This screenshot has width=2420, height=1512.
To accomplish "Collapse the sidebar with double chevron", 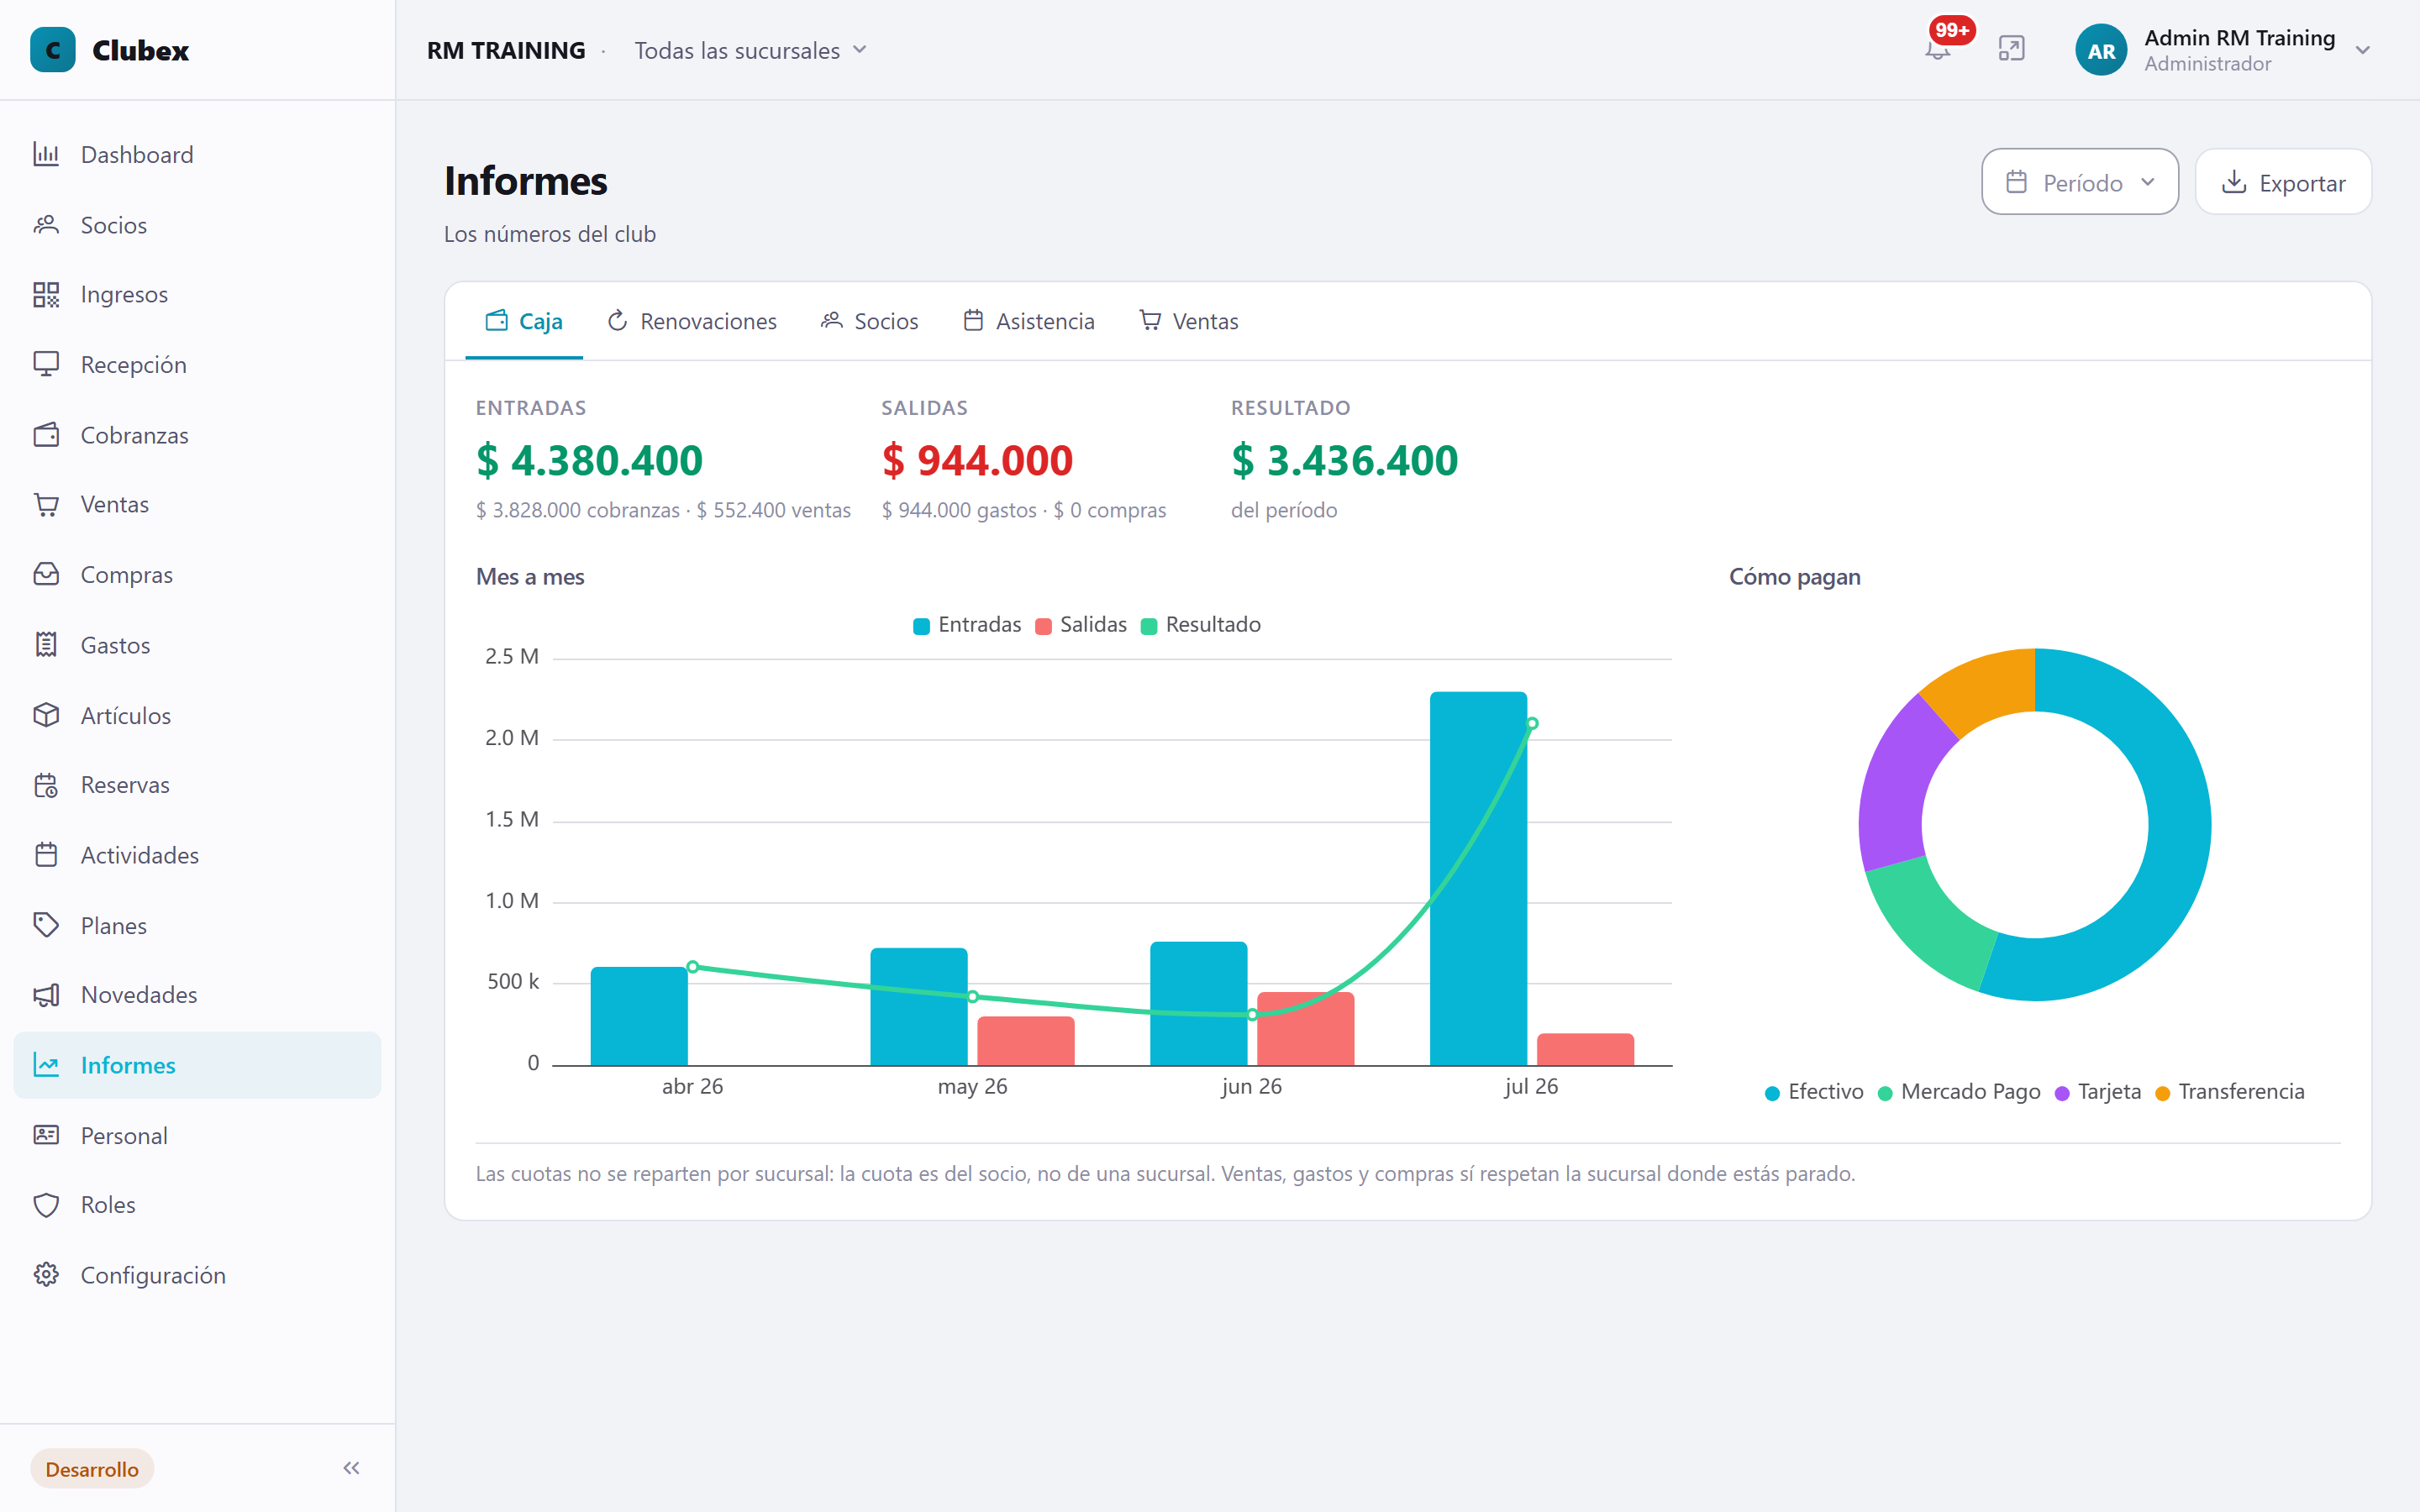I will [351, 1468].
